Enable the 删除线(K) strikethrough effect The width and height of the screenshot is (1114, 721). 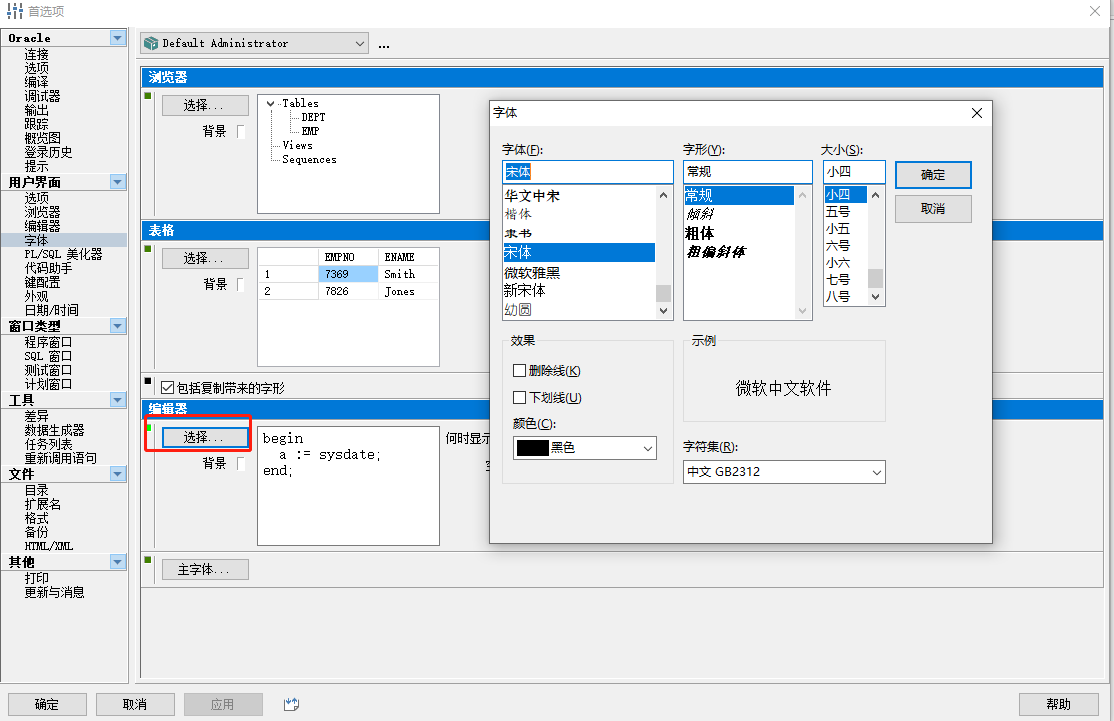(x=517, y=370)
